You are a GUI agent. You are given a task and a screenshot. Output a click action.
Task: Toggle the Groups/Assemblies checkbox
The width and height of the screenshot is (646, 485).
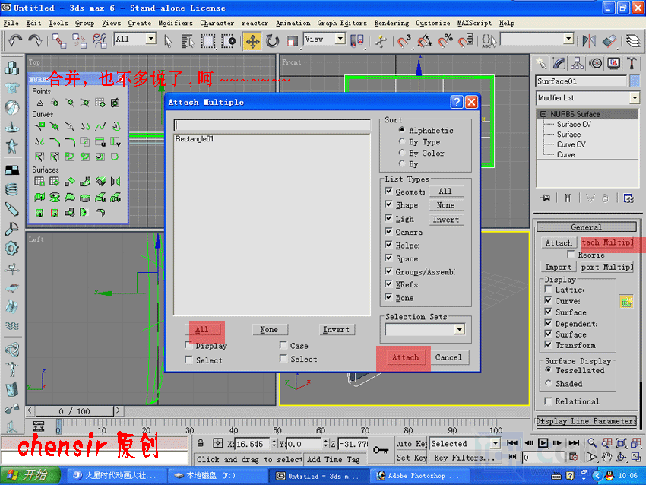pyautogui.click(x=389, y=271)
